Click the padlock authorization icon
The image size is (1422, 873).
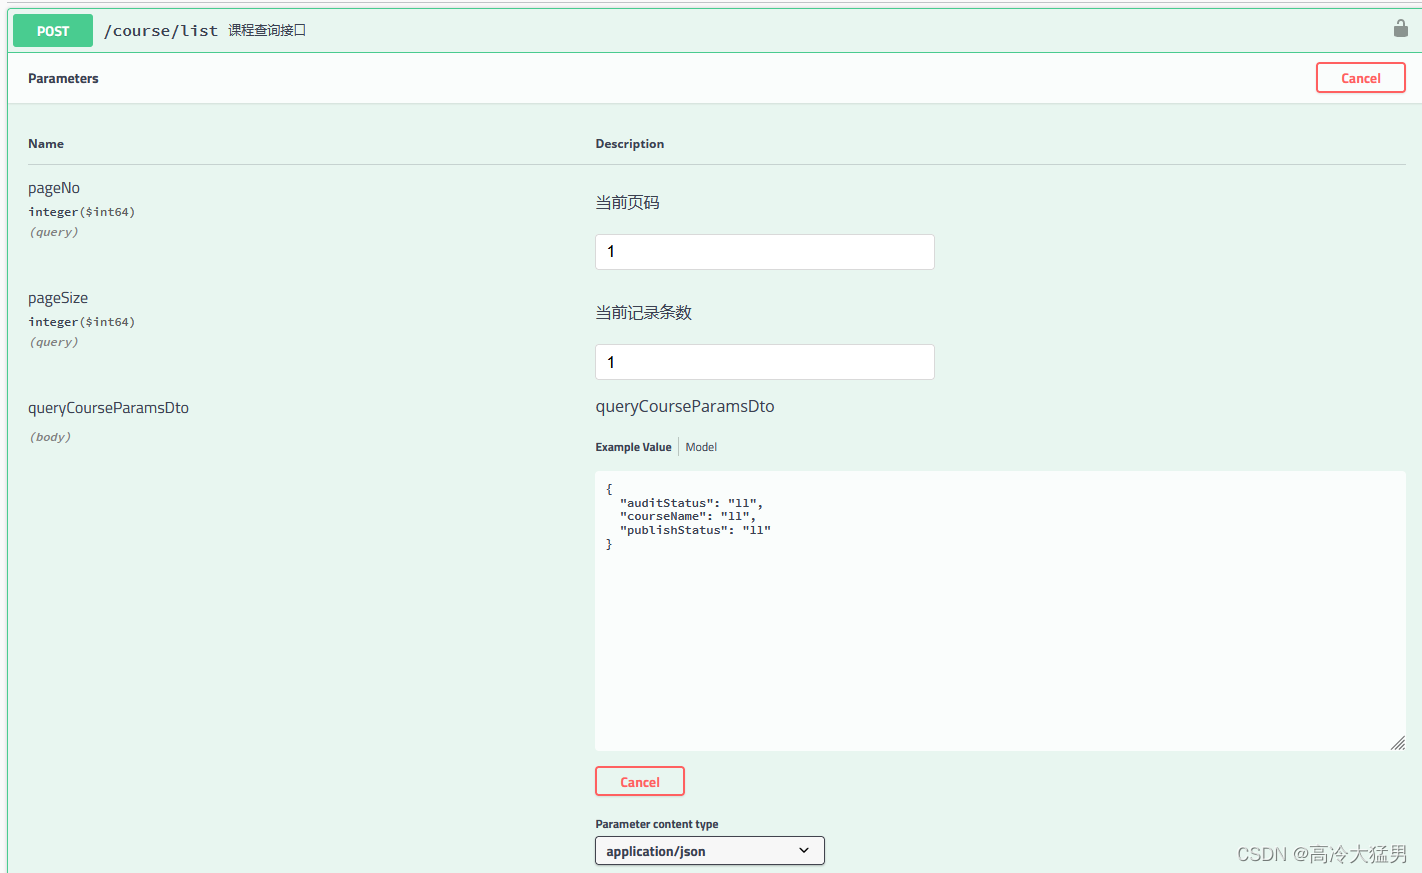click(x=1400, y=29)
